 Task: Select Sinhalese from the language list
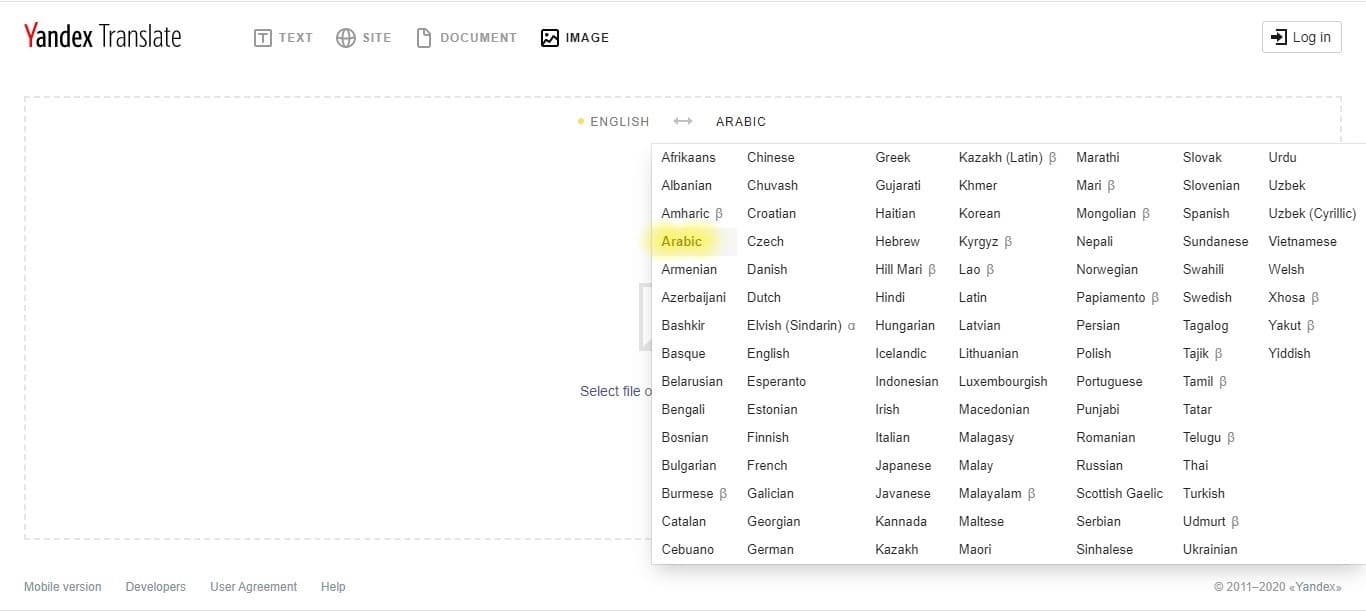[x=1105, y=549]
